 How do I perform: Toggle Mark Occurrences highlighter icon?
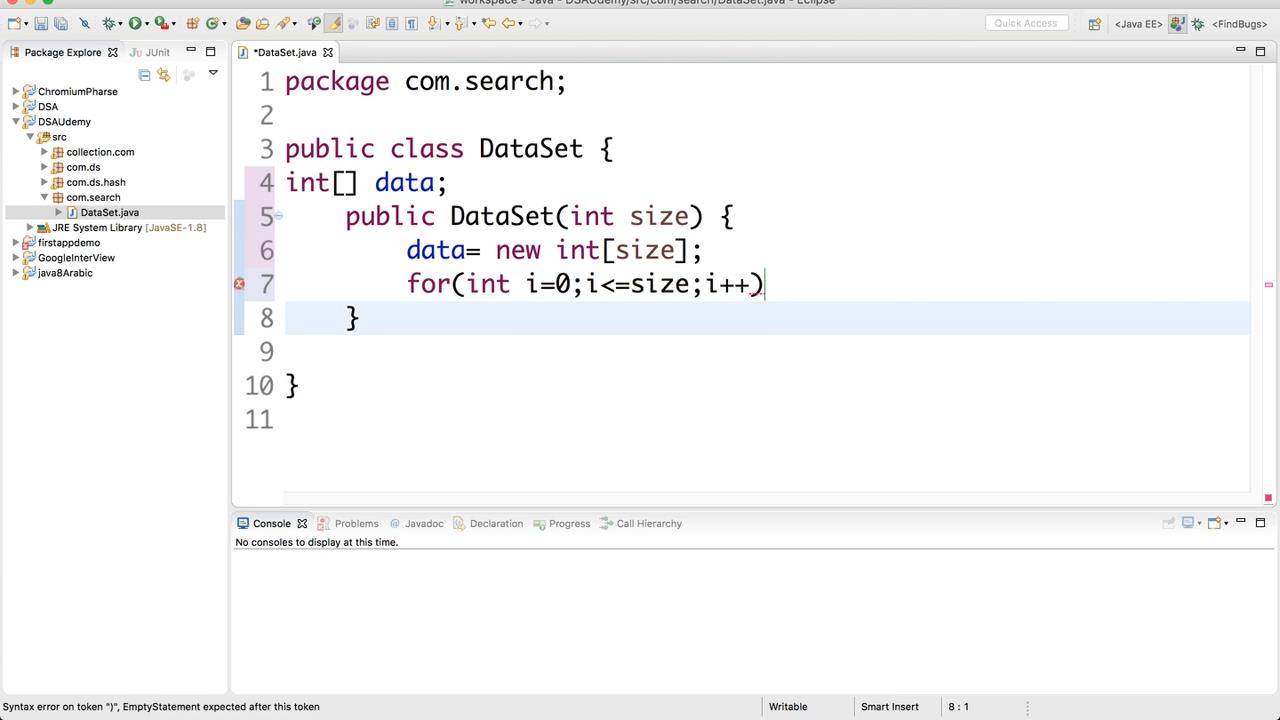333,23
